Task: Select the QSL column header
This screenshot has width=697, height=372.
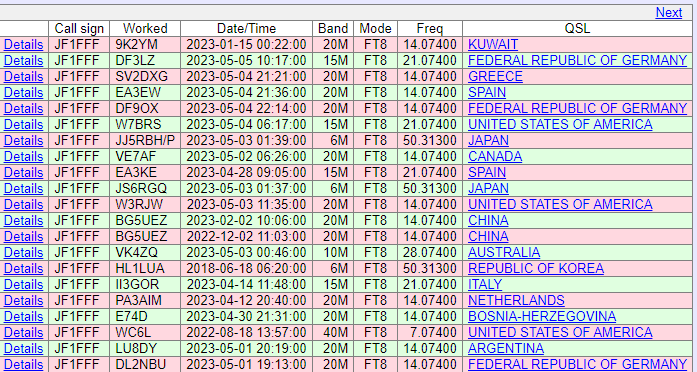Action: coord(577,28)
